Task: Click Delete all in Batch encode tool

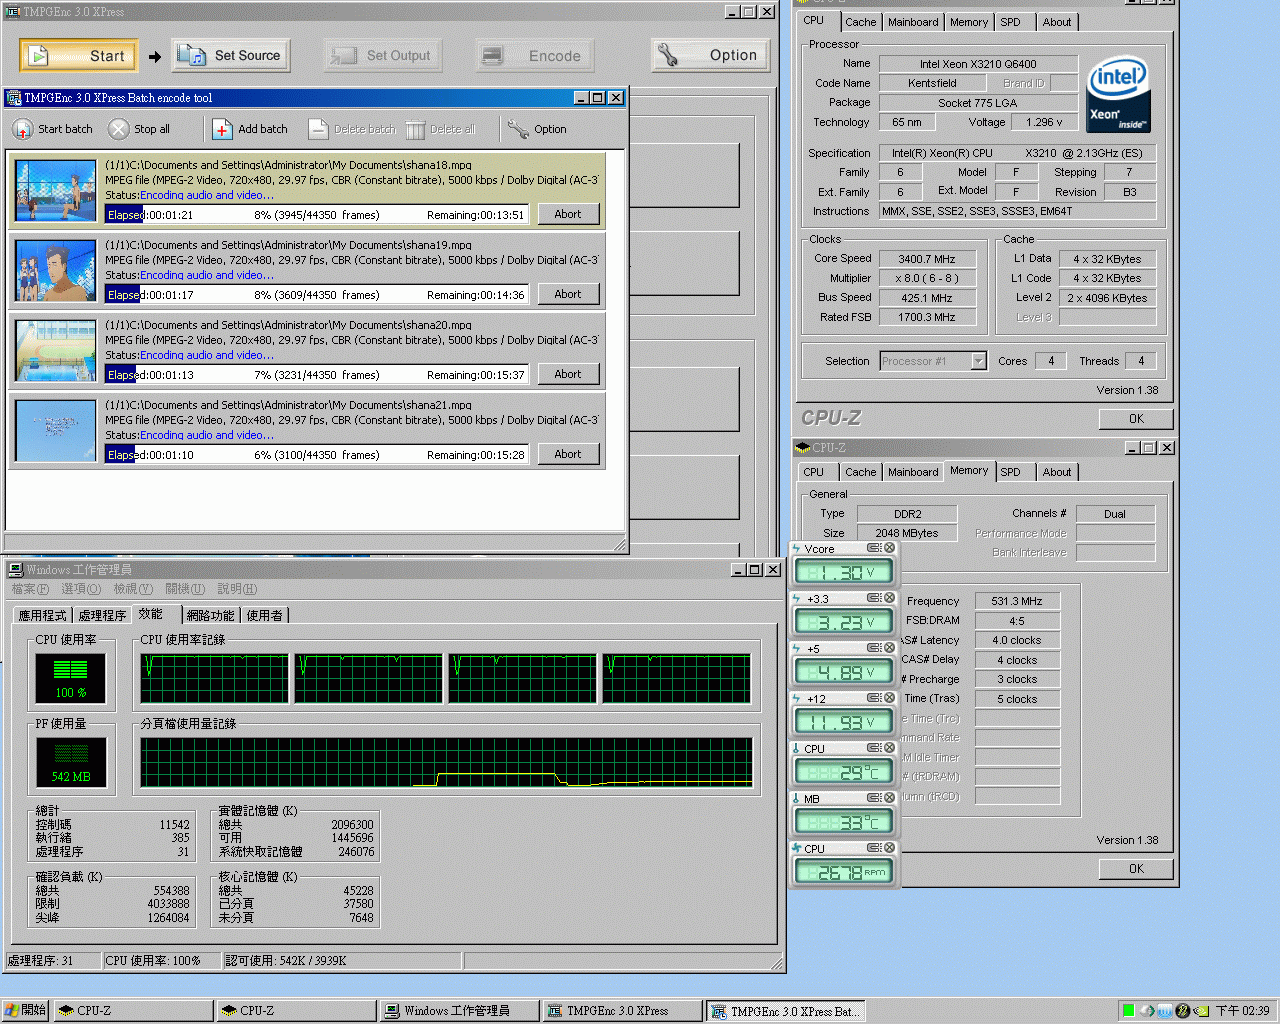Action: pos(440,129)
